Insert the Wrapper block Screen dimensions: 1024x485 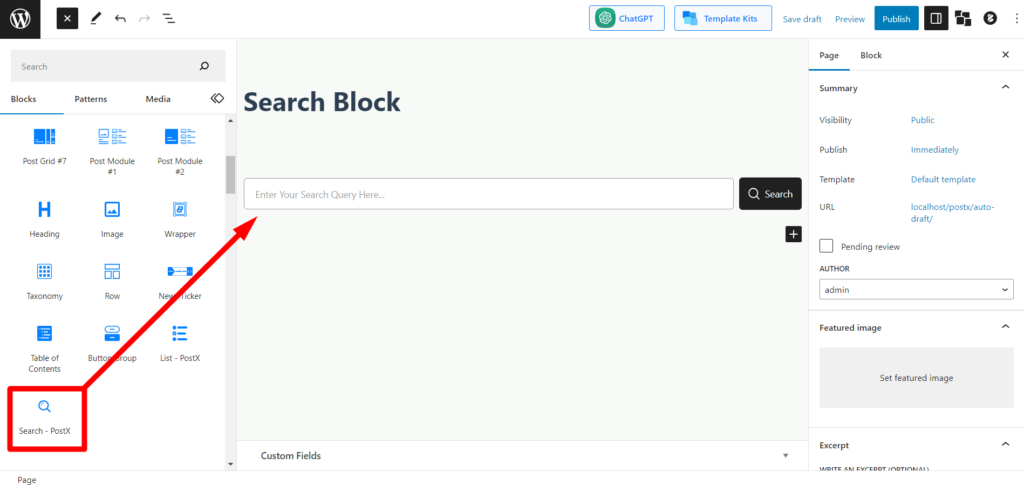click(x=180, y=219)
